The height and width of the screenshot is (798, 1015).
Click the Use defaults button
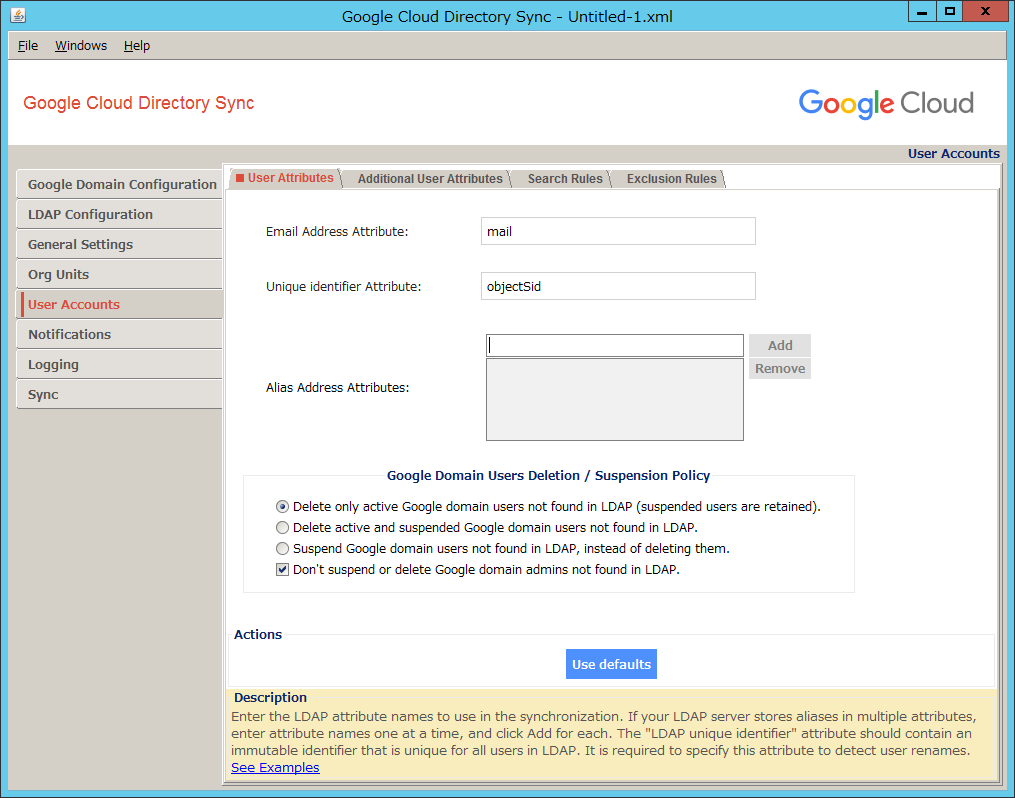[x=611, y=664]
